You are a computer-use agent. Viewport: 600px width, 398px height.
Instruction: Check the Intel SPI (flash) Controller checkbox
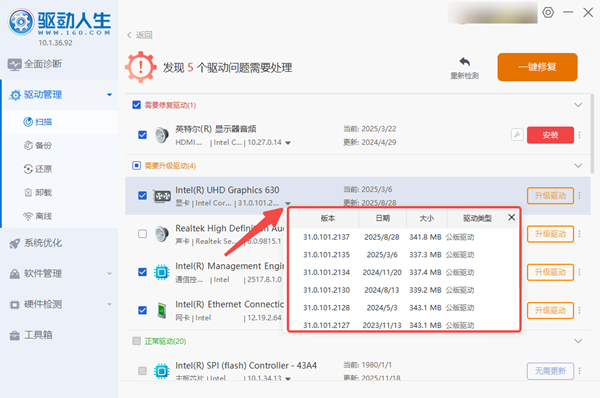pos(142,371)
